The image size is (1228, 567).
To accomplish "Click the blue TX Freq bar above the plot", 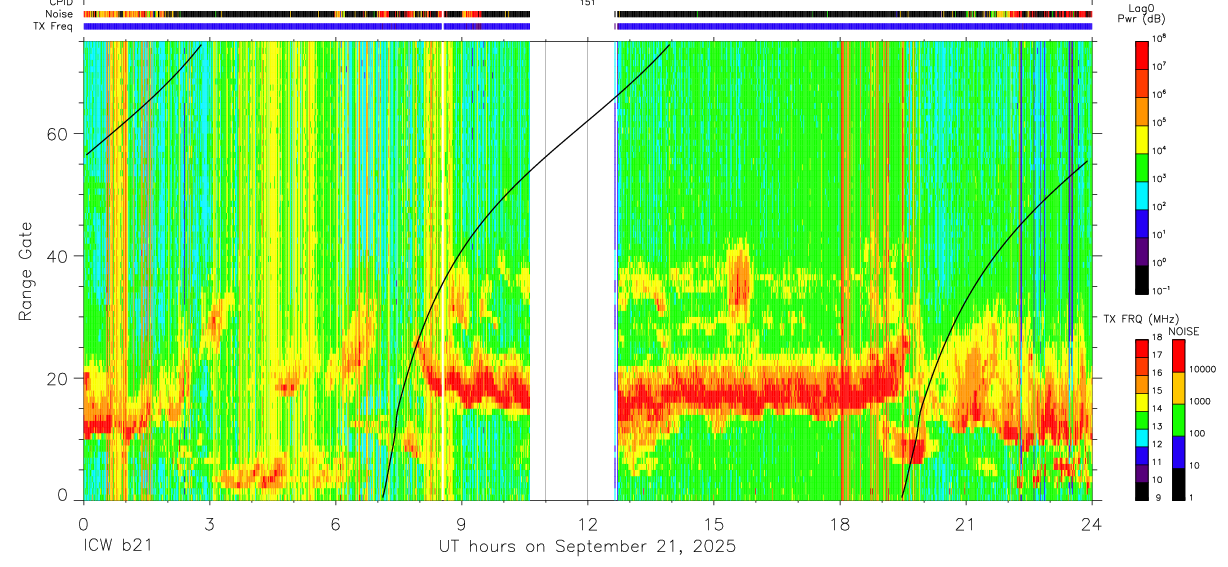I will (x=587, y=27).
